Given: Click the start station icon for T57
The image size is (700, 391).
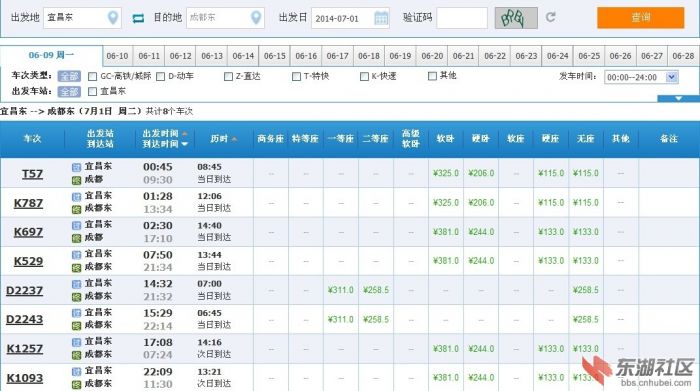Looking at the screenshot, I should [x=76, y=167].
